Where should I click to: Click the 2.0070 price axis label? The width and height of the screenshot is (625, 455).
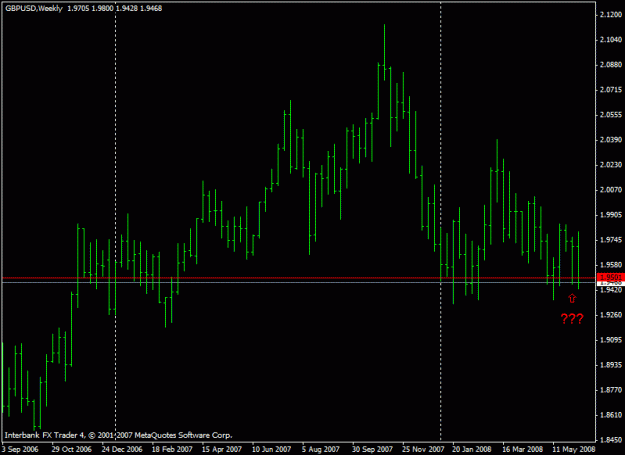(x=611, y=190)
